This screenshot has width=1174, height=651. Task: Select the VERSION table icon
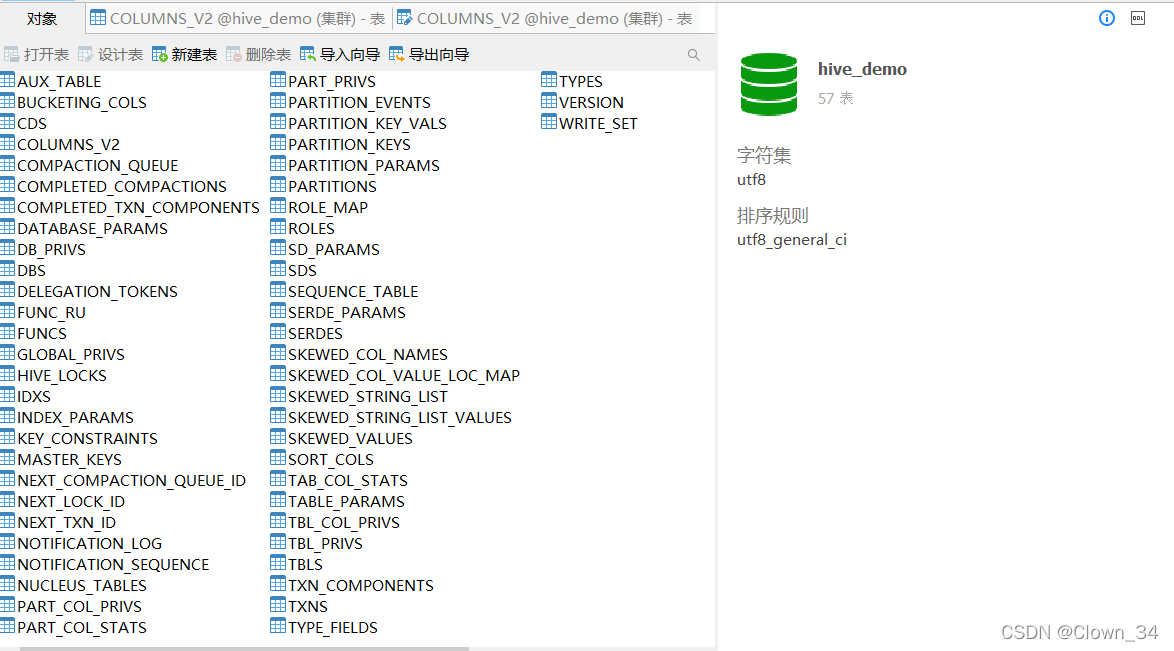(549, 100)
